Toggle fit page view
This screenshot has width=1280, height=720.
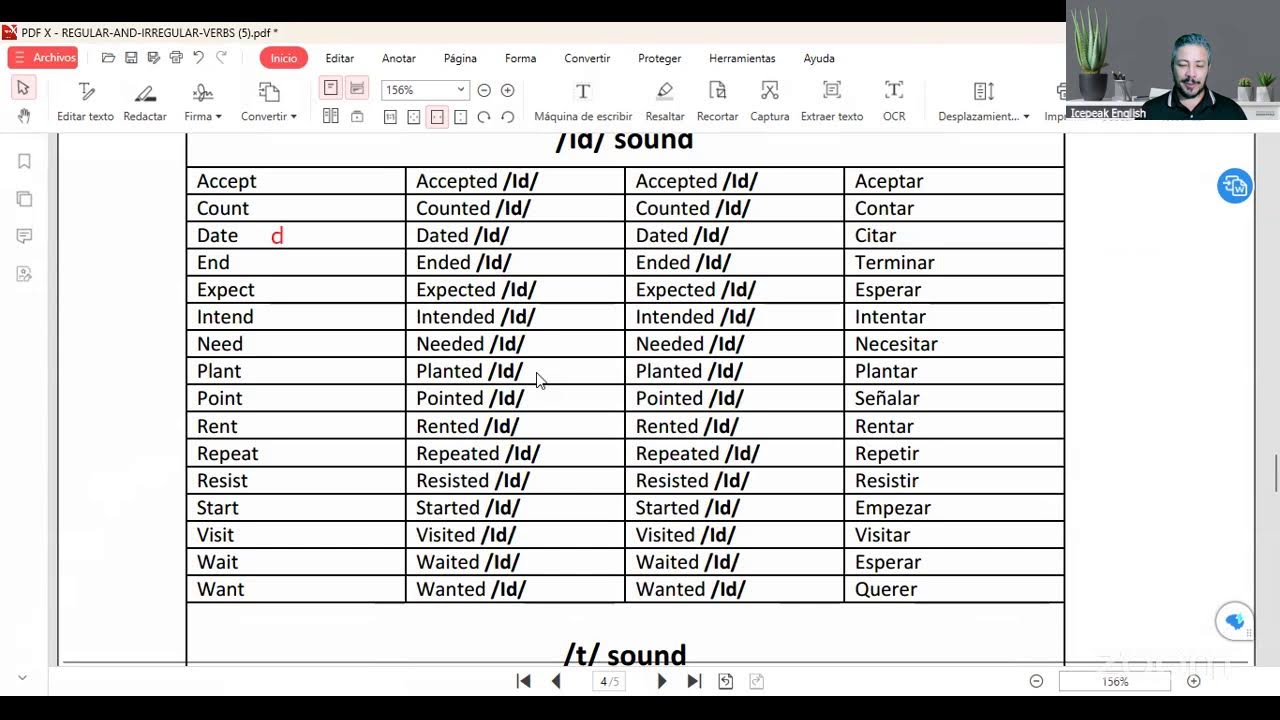(x=414, y=117)
